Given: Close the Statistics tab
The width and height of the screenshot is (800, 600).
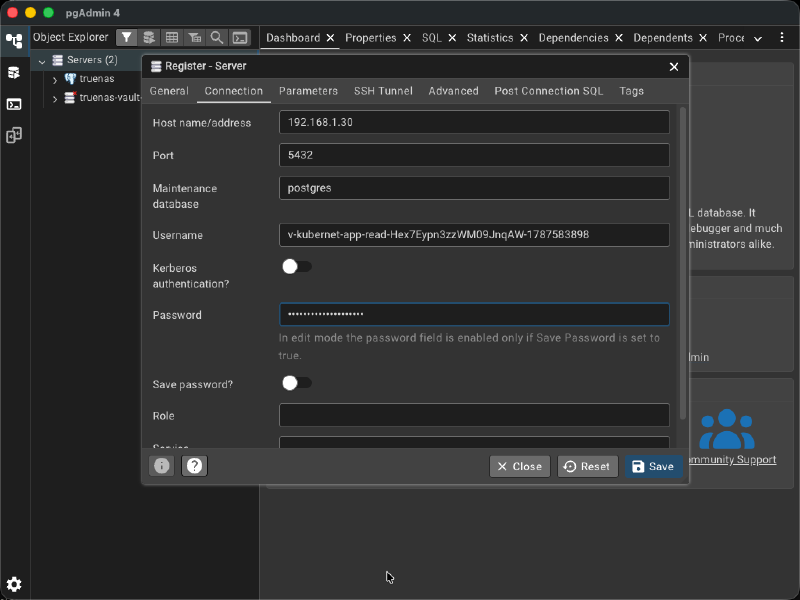Looking at the screenshot, I should pyautogui.click(x=524, y=38).
